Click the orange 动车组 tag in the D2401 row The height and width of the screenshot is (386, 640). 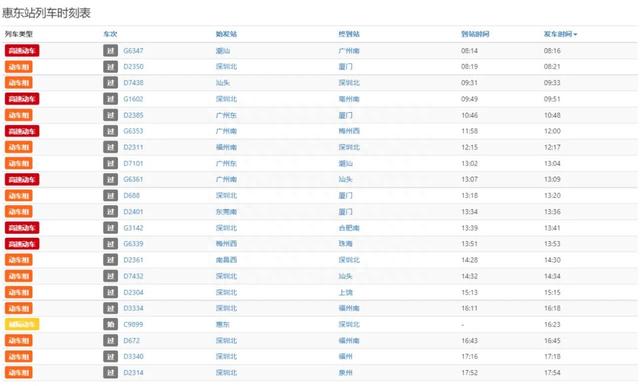pyautogui.click(x=19, y=212)
